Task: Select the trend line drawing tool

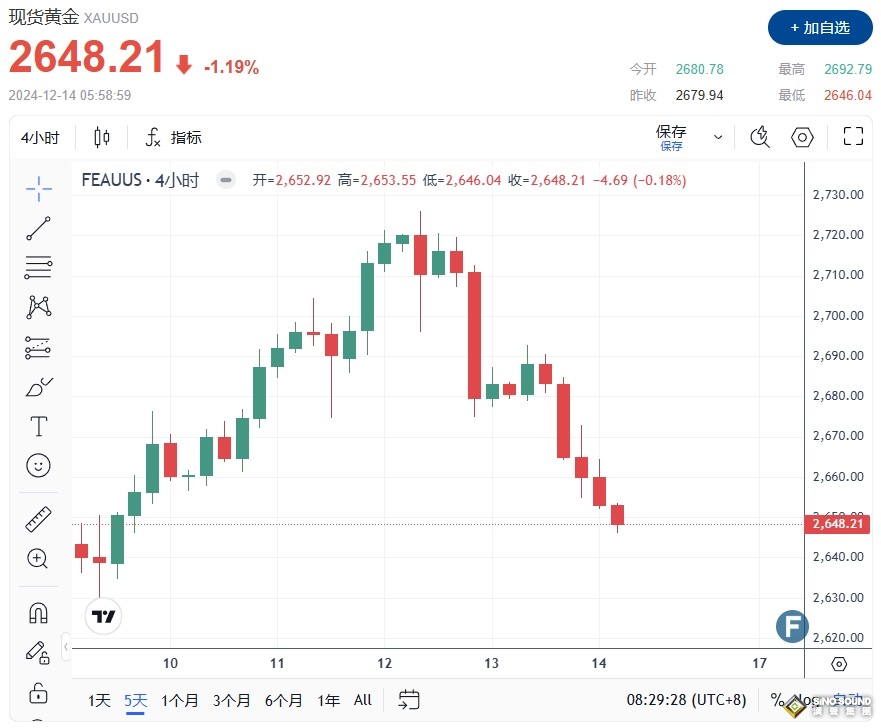Action: (39, 228)
